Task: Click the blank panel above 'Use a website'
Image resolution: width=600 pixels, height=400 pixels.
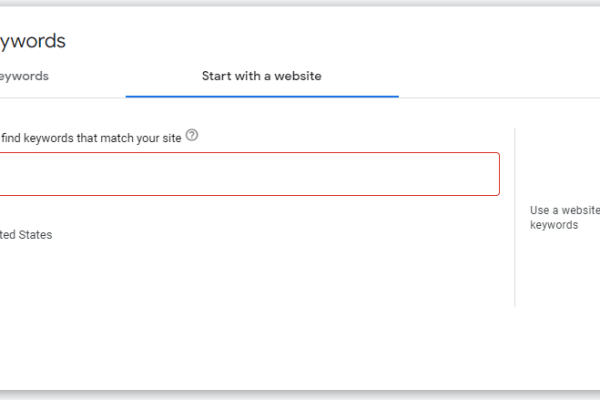Action: [x=559, y=165]
